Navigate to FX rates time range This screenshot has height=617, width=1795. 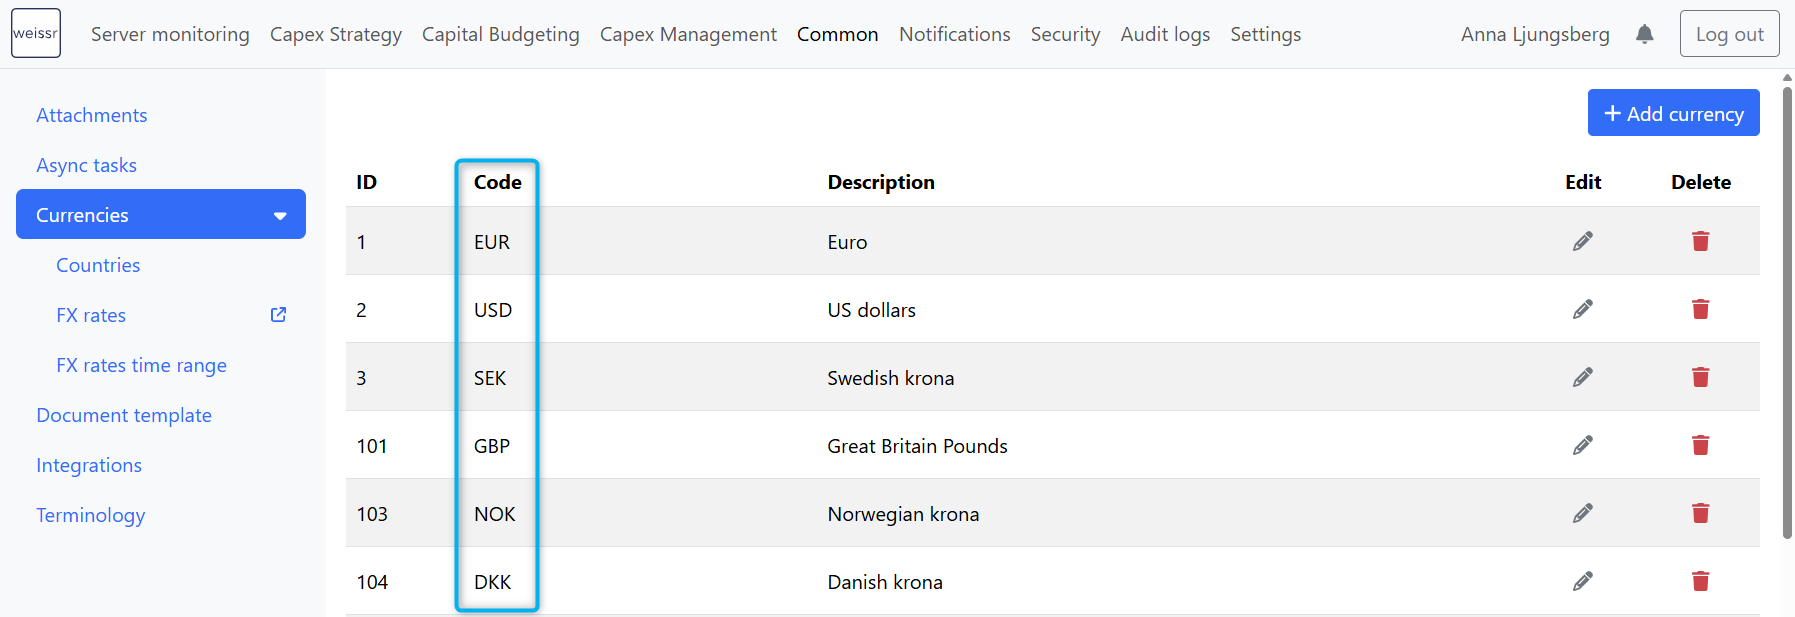coord(141,365)
